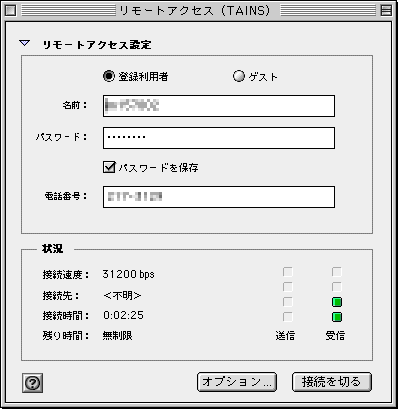Open the オプション... button
The height and width of the screenshot is (409, 398).
coord(237,382)
